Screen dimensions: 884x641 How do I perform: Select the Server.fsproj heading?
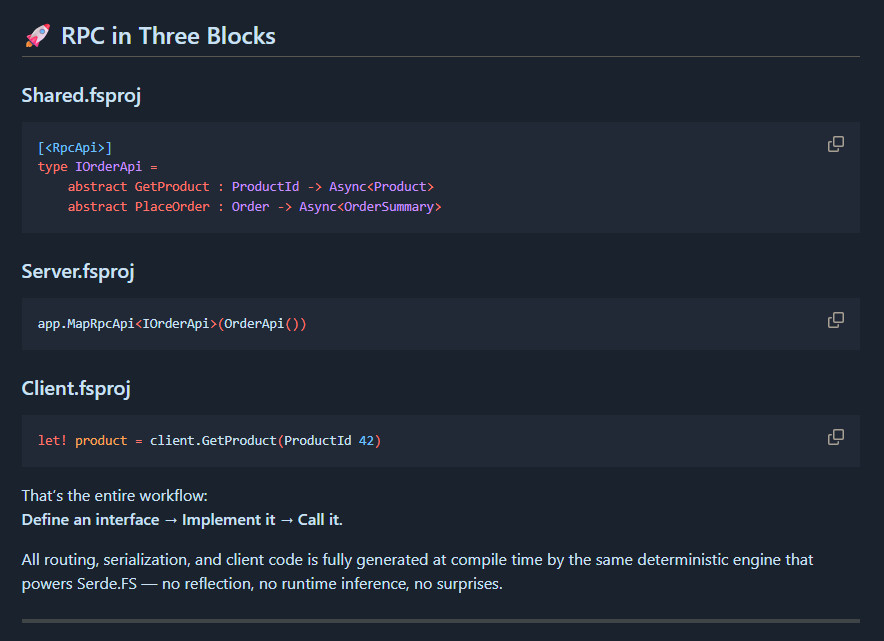point(78,271)
